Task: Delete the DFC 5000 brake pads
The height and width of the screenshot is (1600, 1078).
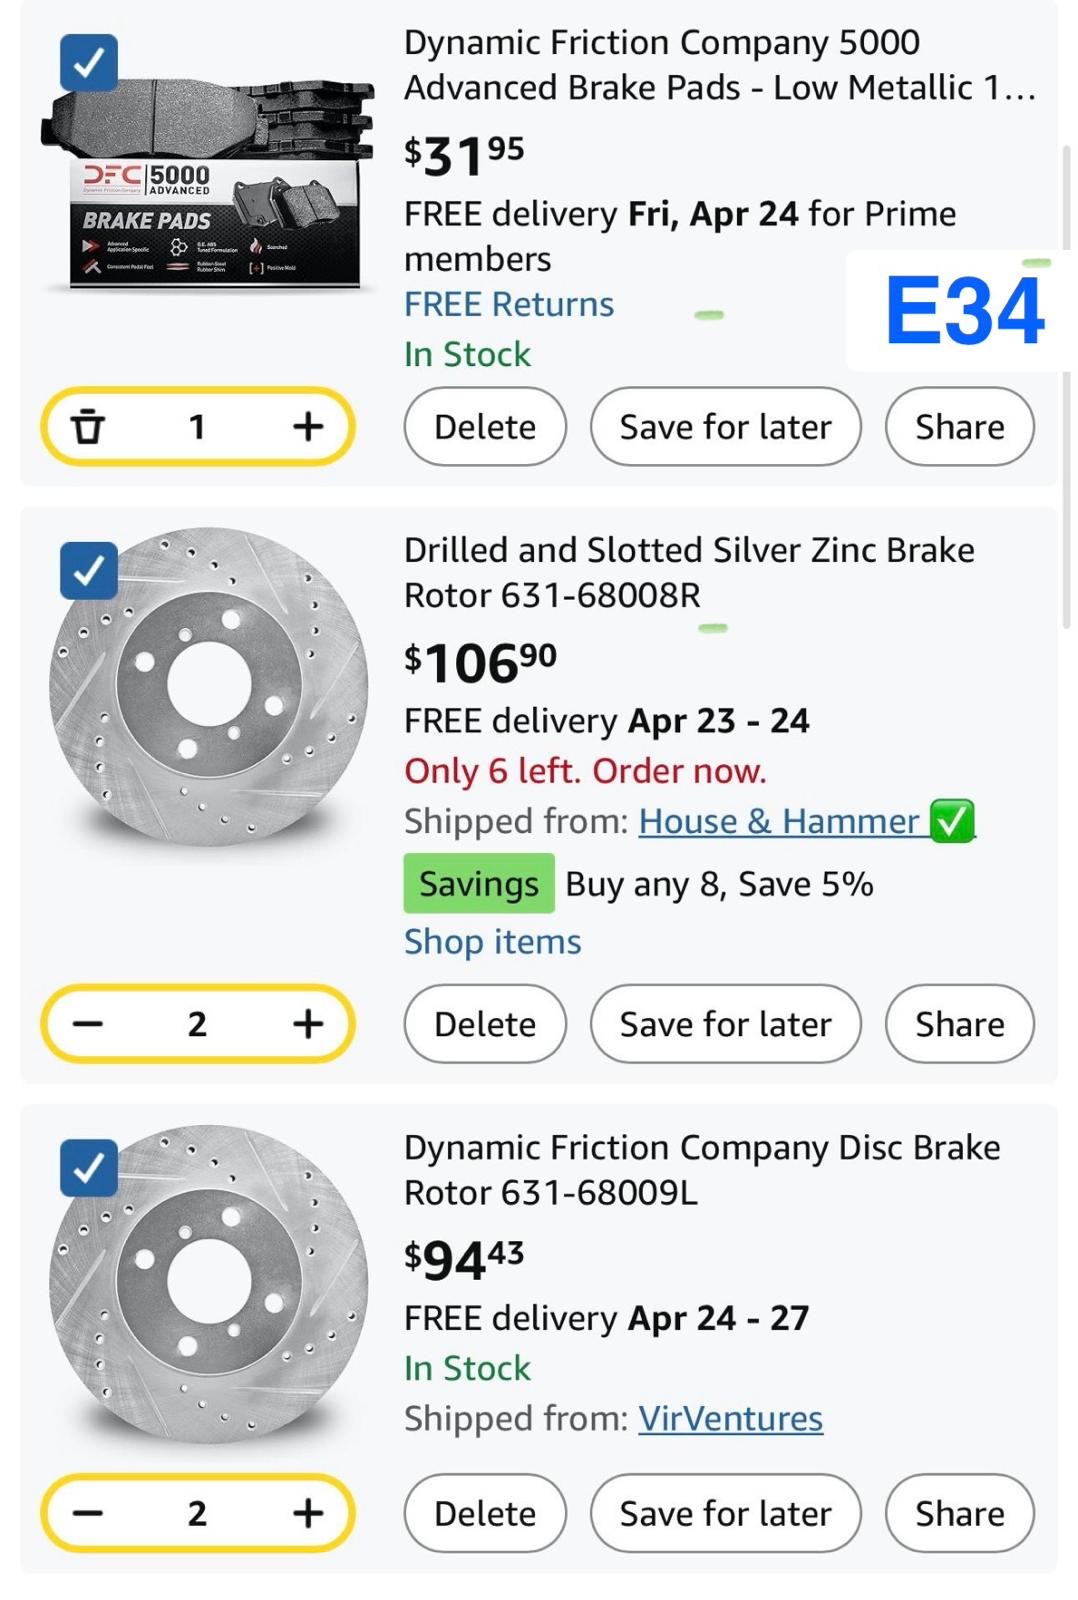Action: pos(485,427)
